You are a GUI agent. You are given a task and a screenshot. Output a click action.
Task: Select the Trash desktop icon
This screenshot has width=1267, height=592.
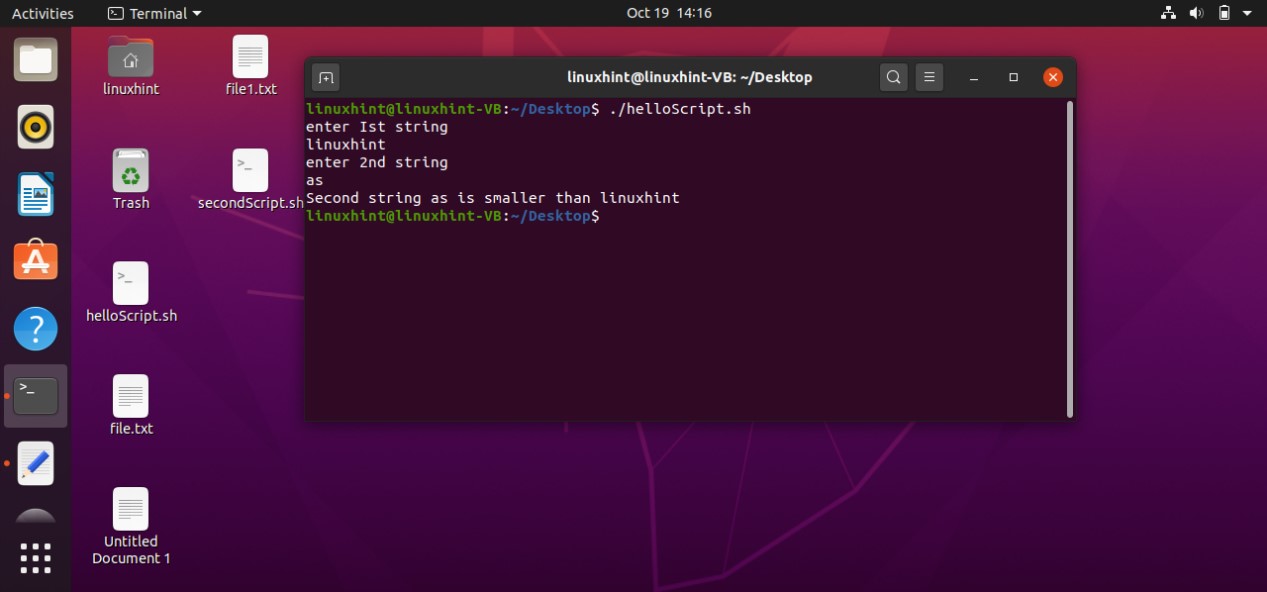click(x=131, y=180)
